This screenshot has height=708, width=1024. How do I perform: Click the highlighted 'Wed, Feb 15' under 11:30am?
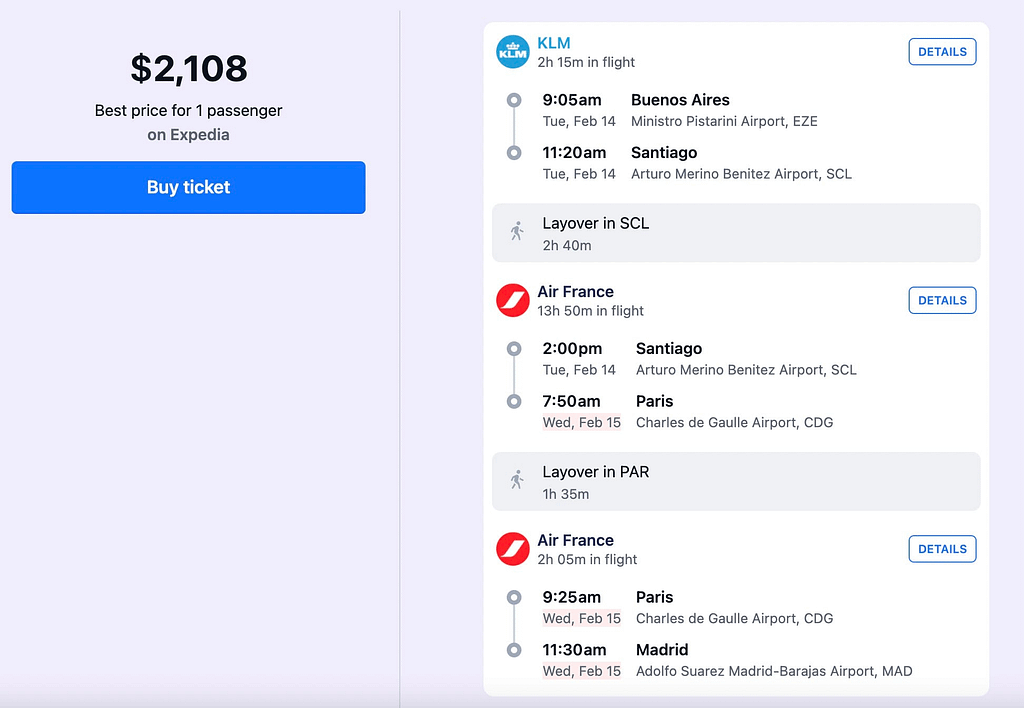click(582, 671)
